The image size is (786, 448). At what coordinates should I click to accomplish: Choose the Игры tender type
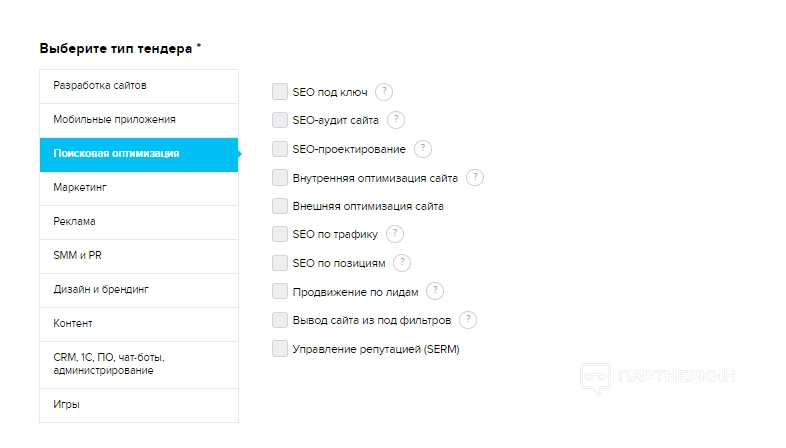coord(138,405)
